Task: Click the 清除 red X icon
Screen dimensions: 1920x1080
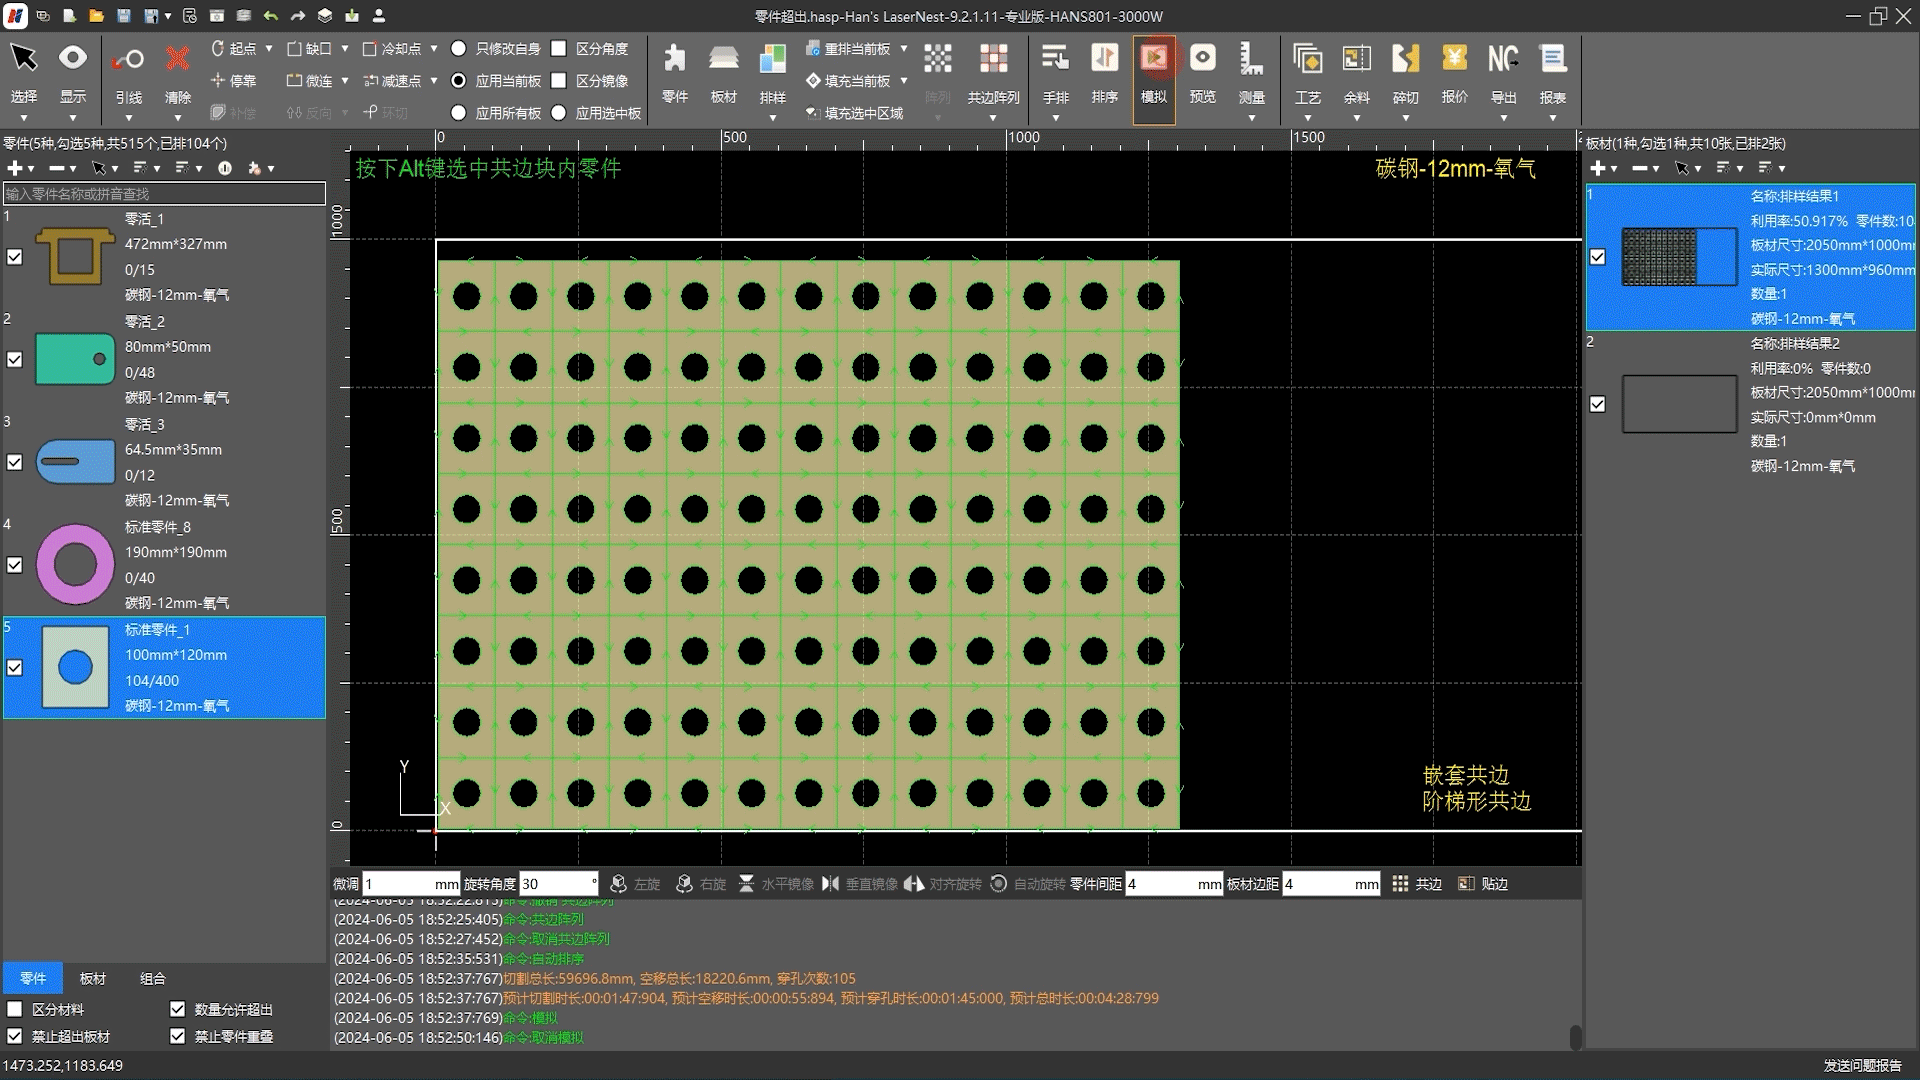Action: point(177,60)
